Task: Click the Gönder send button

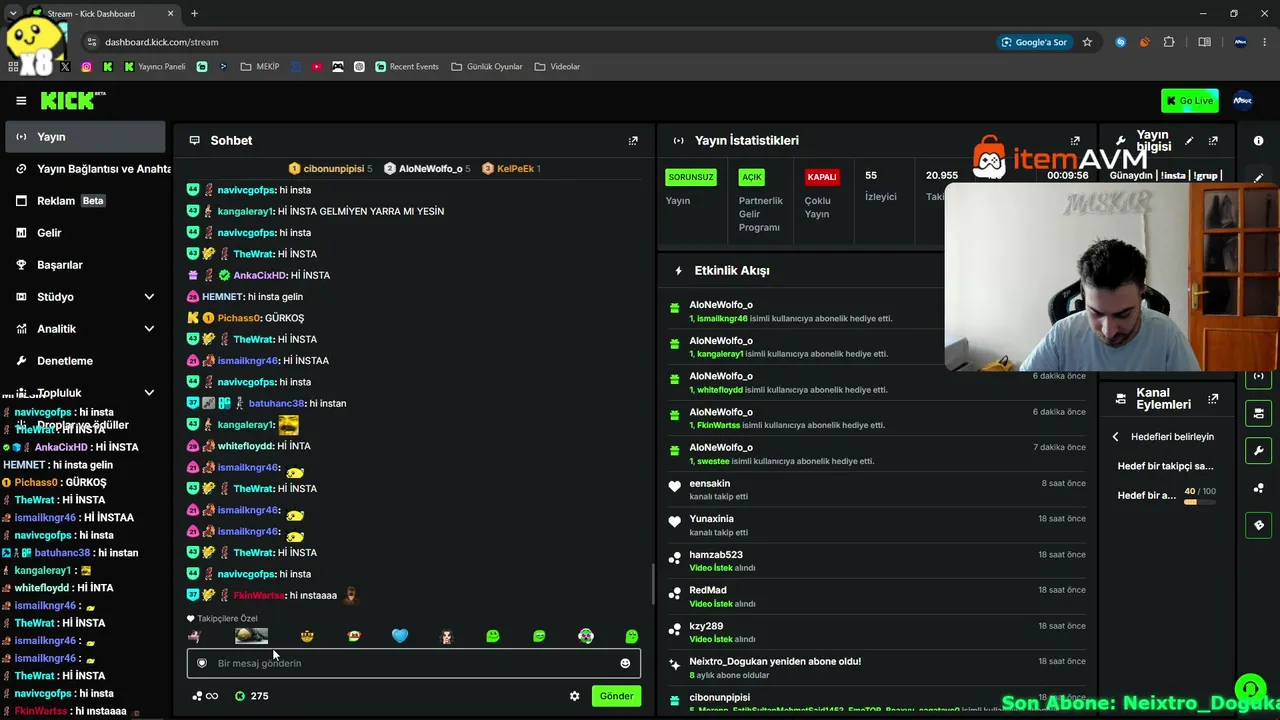Action: point(616,696)
